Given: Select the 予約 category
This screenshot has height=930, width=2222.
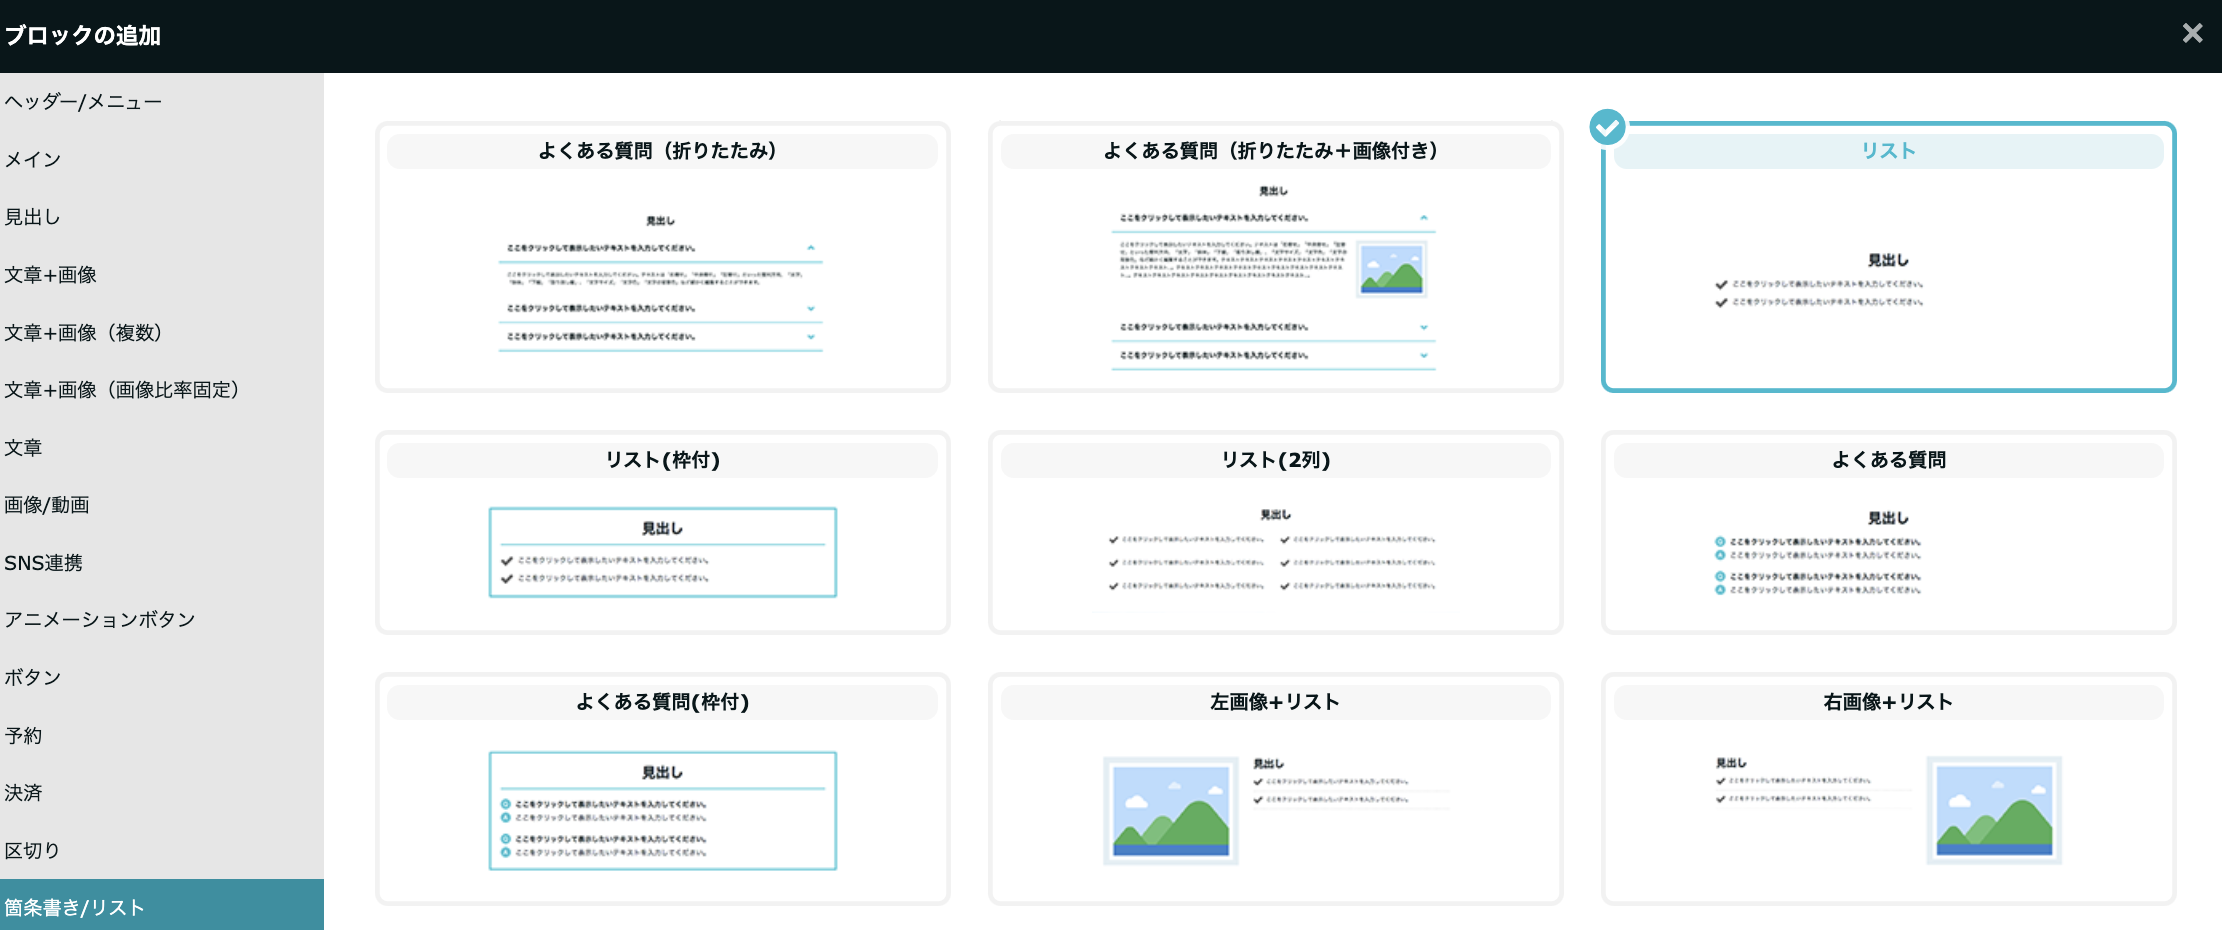Looking at the screenshot, I should pyautogui.click(x=162, y=736).
